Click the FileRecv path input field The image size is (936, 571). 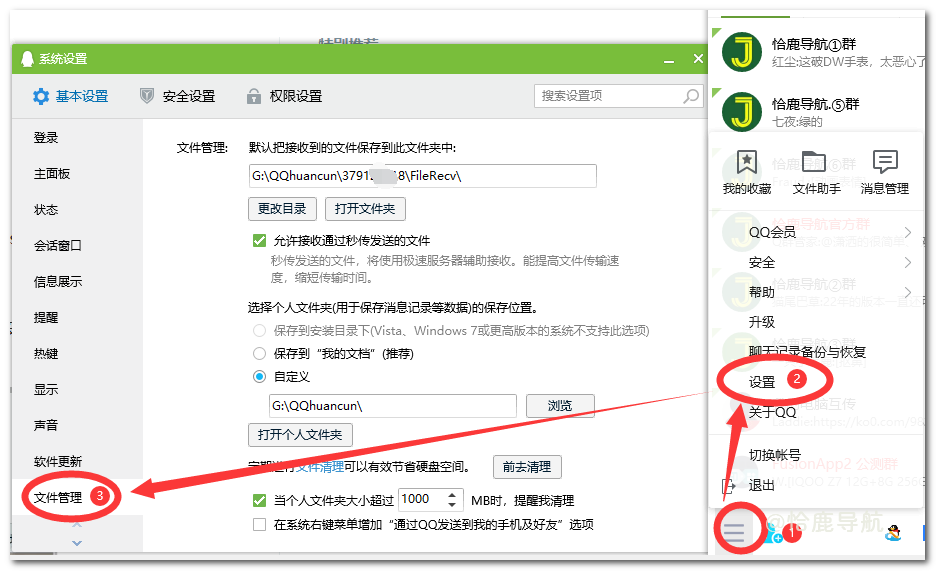(x=423, y=176)
